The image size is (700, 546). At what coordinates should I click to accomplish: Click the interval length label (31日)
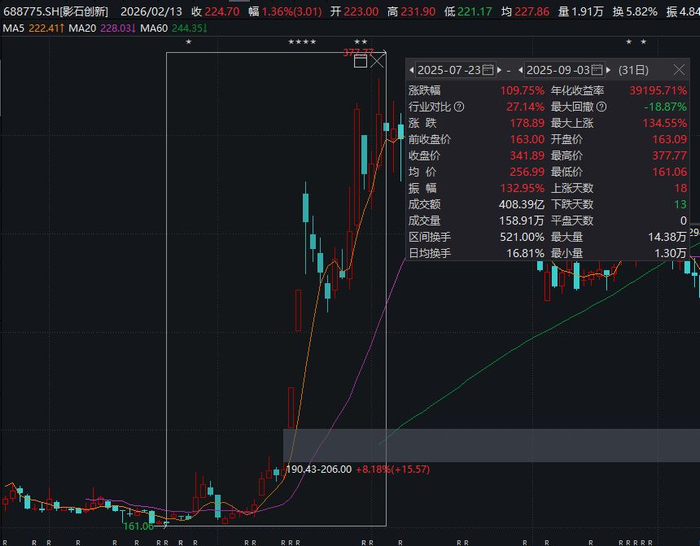633,70
